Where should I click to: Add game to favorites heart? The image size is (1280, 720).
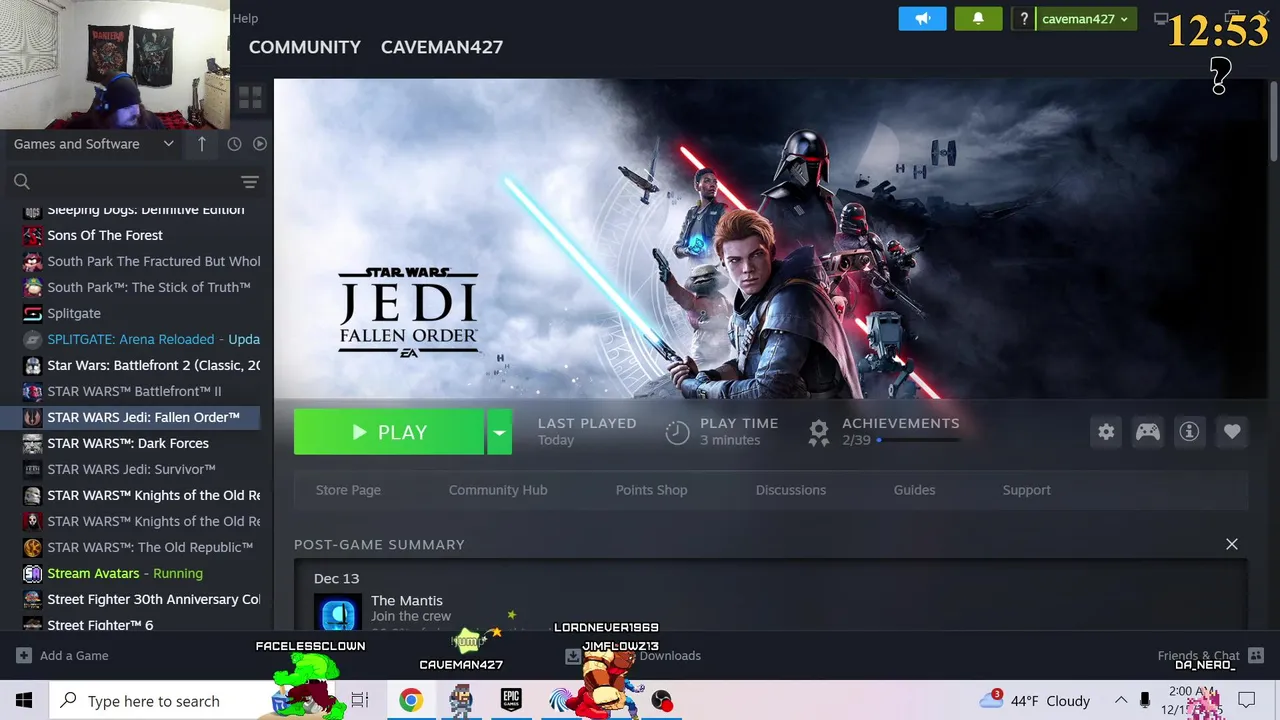[1232, 432]
